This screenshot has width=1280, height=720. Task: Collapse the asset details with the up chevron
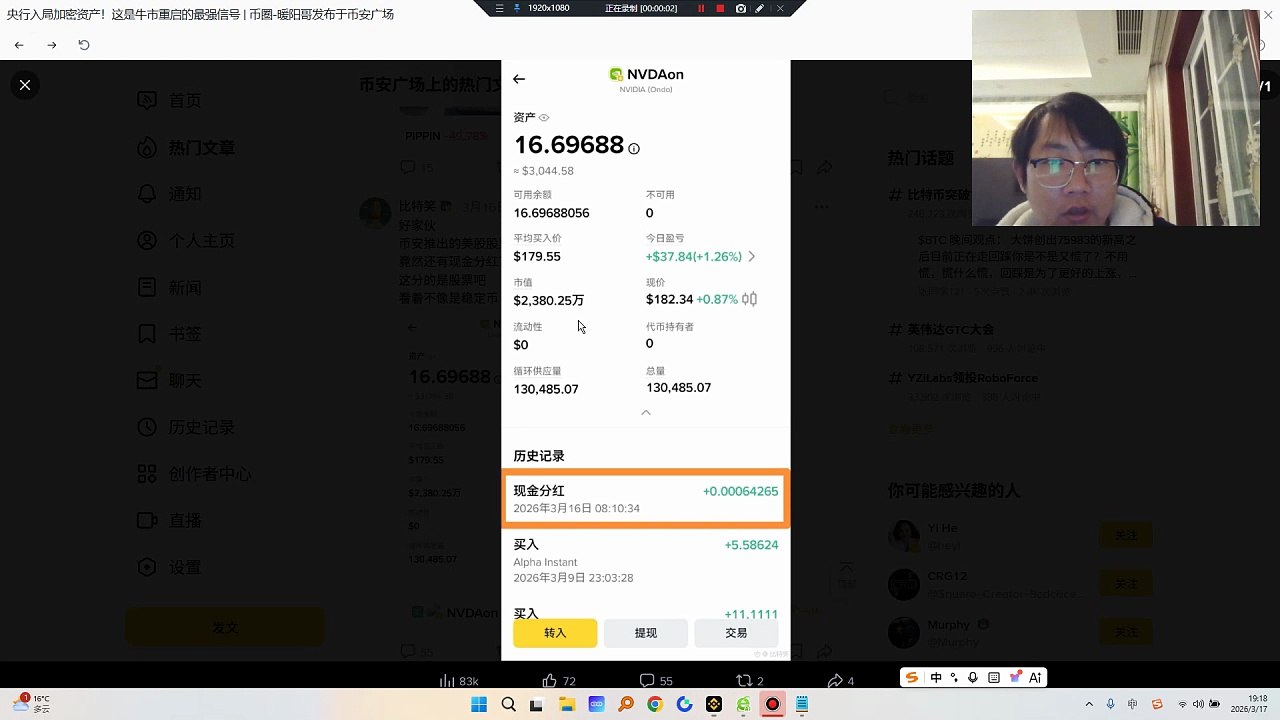(646, 412)
